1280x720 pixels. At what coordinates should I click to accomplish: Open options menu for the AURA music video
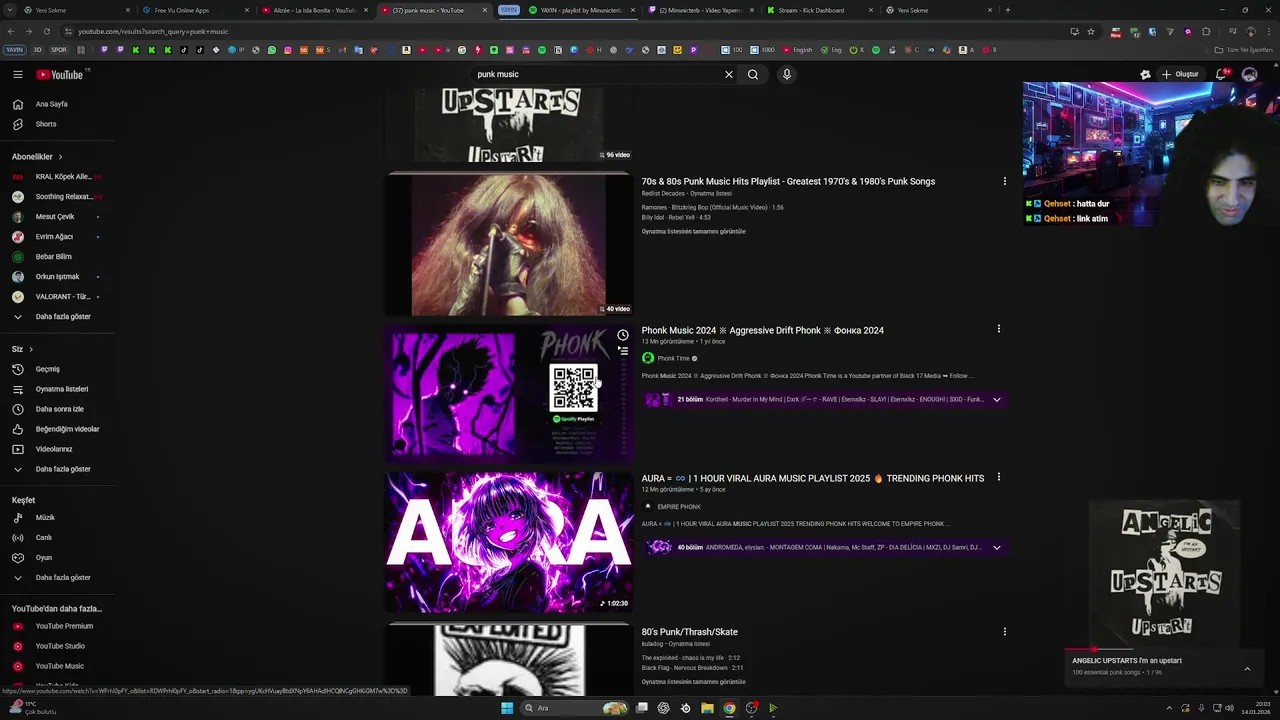click(998, 478)
